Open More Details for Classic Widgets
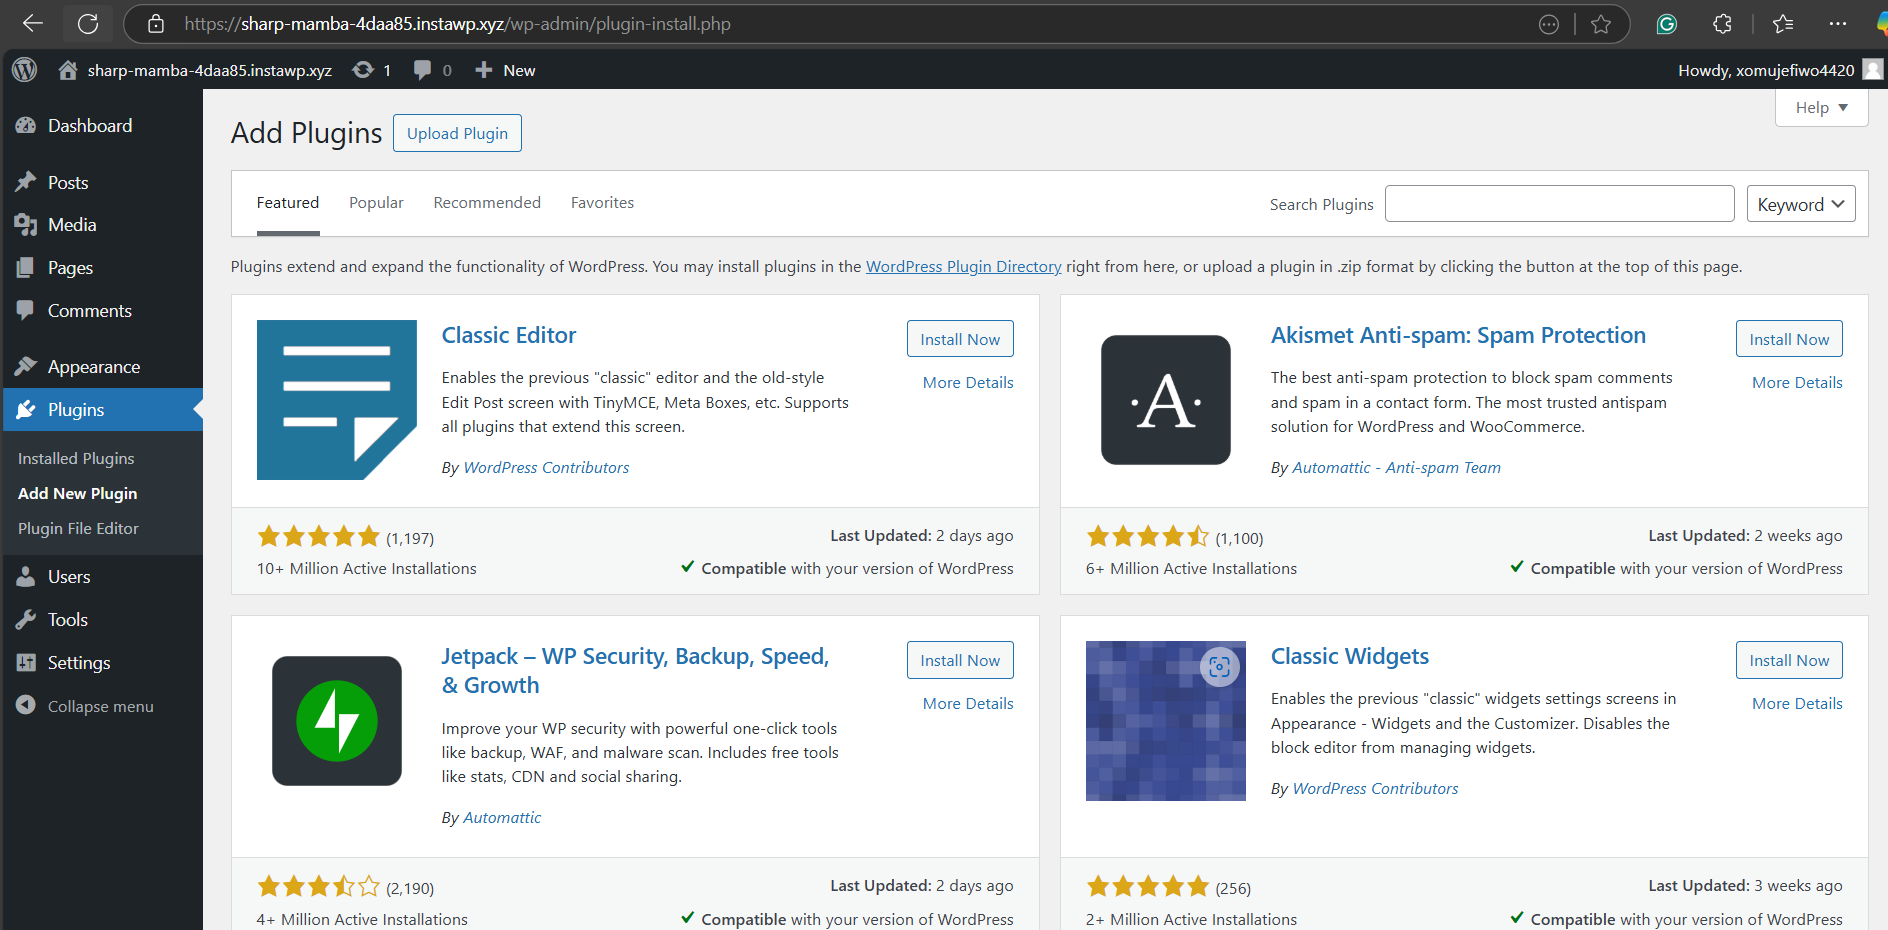This screenshot has height=930, width=1888. pyautogui.click(x=1797, y=704)
